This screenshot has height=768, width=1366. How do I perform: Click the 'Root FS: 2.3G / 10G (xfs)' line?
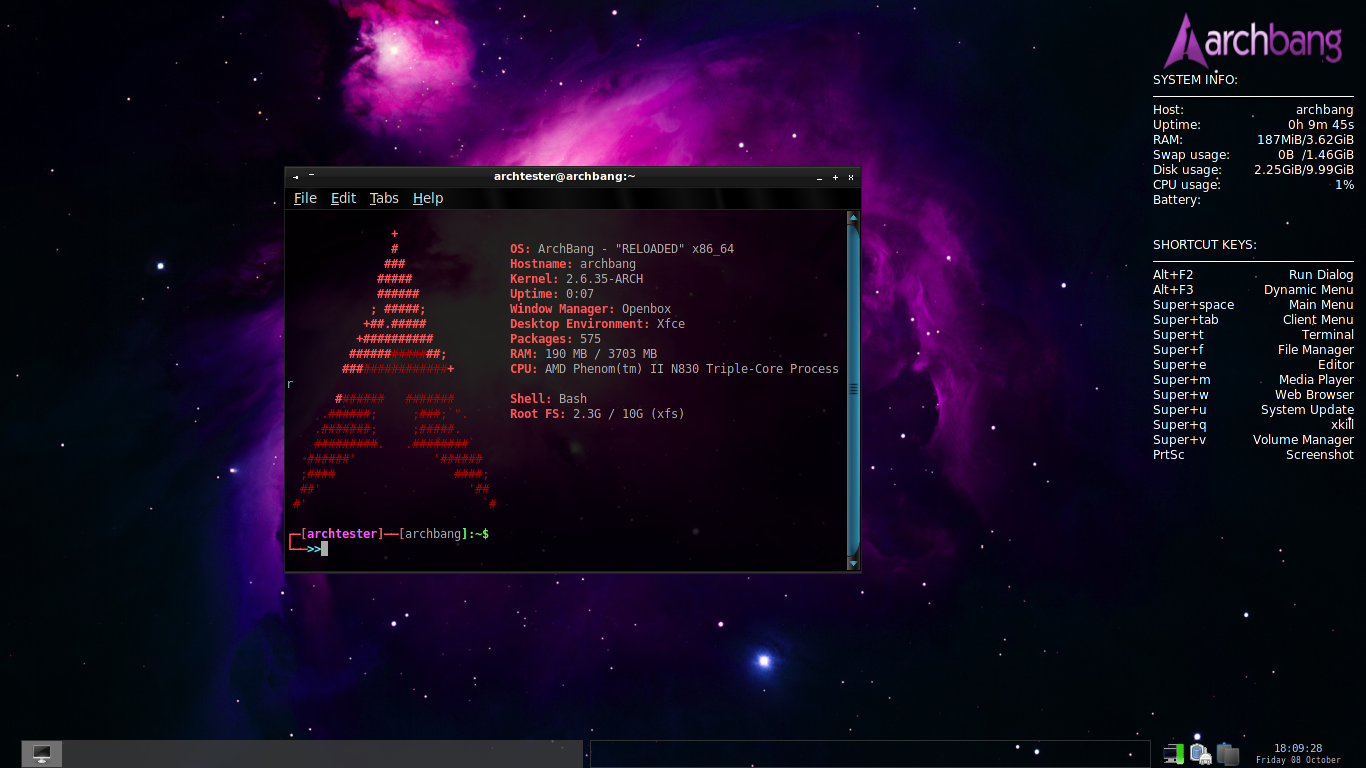[x=597, y=414]
